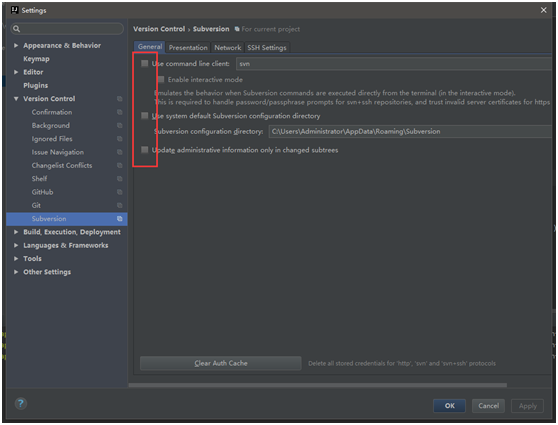Open Confirmation under Version Control
558x425 pixels.
[x=52, y=112]
